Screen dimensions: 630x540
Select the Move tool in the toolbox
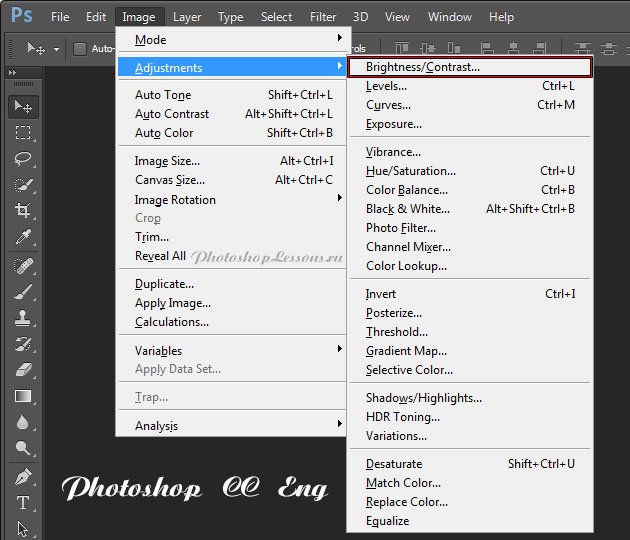(23, 107)
